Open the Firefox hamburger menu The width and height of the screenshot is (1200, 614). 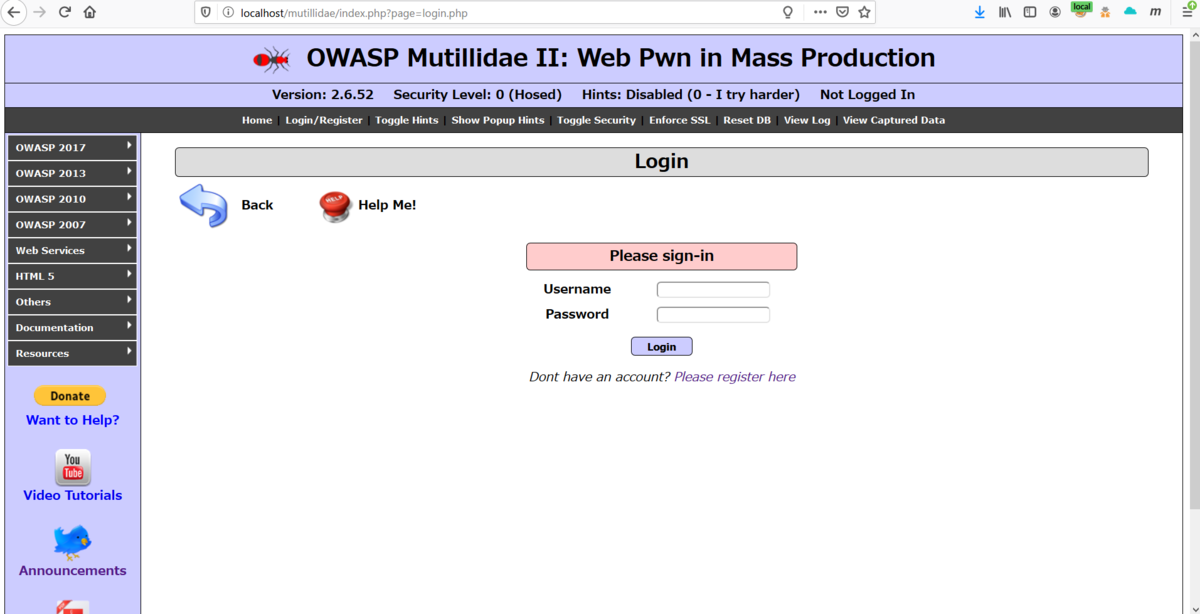[x=1188, y=11]
